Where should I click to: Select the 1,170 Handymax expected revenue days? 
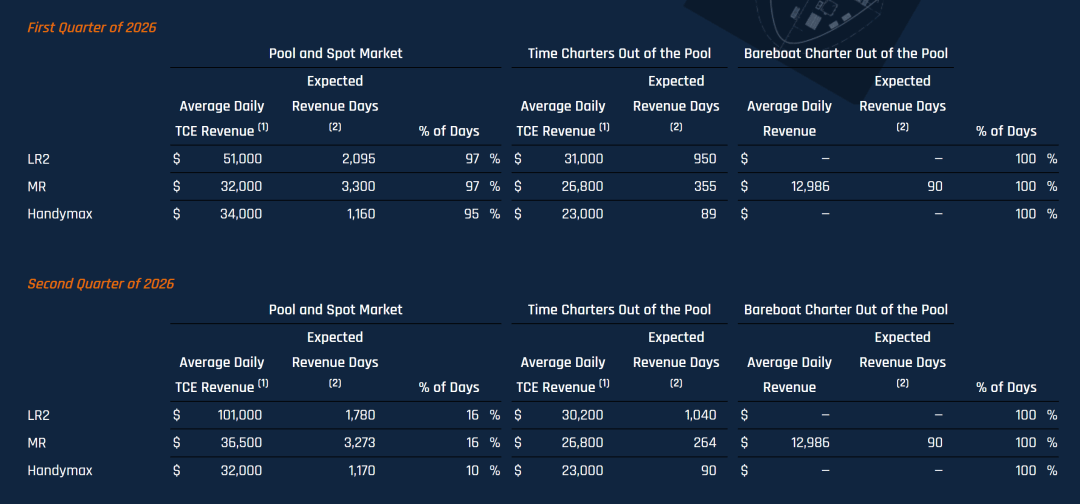[x=356, y=470]
